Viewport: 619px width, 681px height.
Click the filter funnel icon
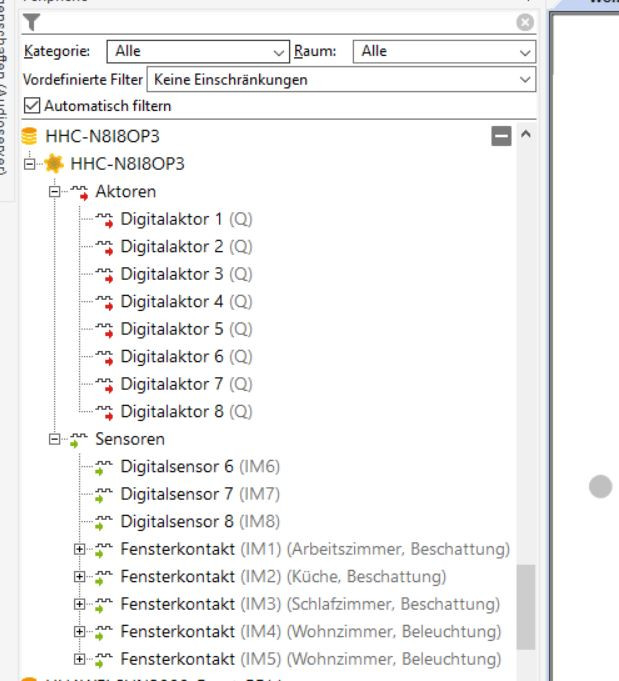point(31,22)
